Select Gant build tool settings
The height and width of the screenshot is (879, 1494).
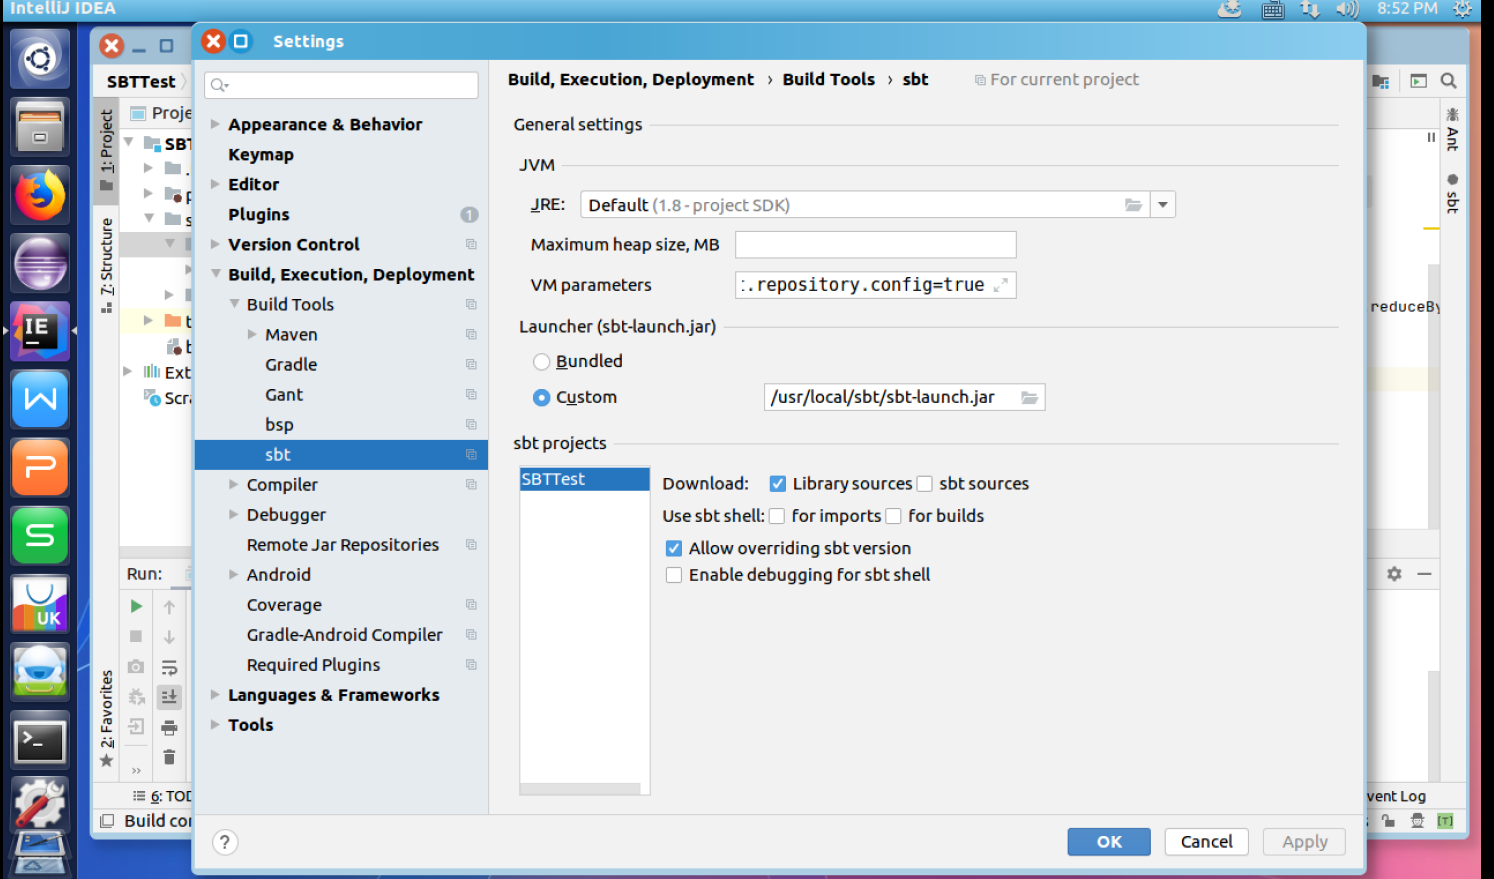pos(284,395)
